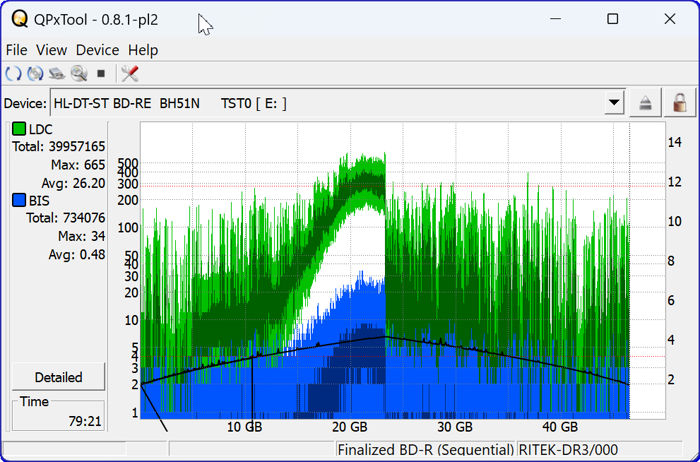
Task: Expand the Device selection dropdown arrow
Action: [x=614, y=103]
